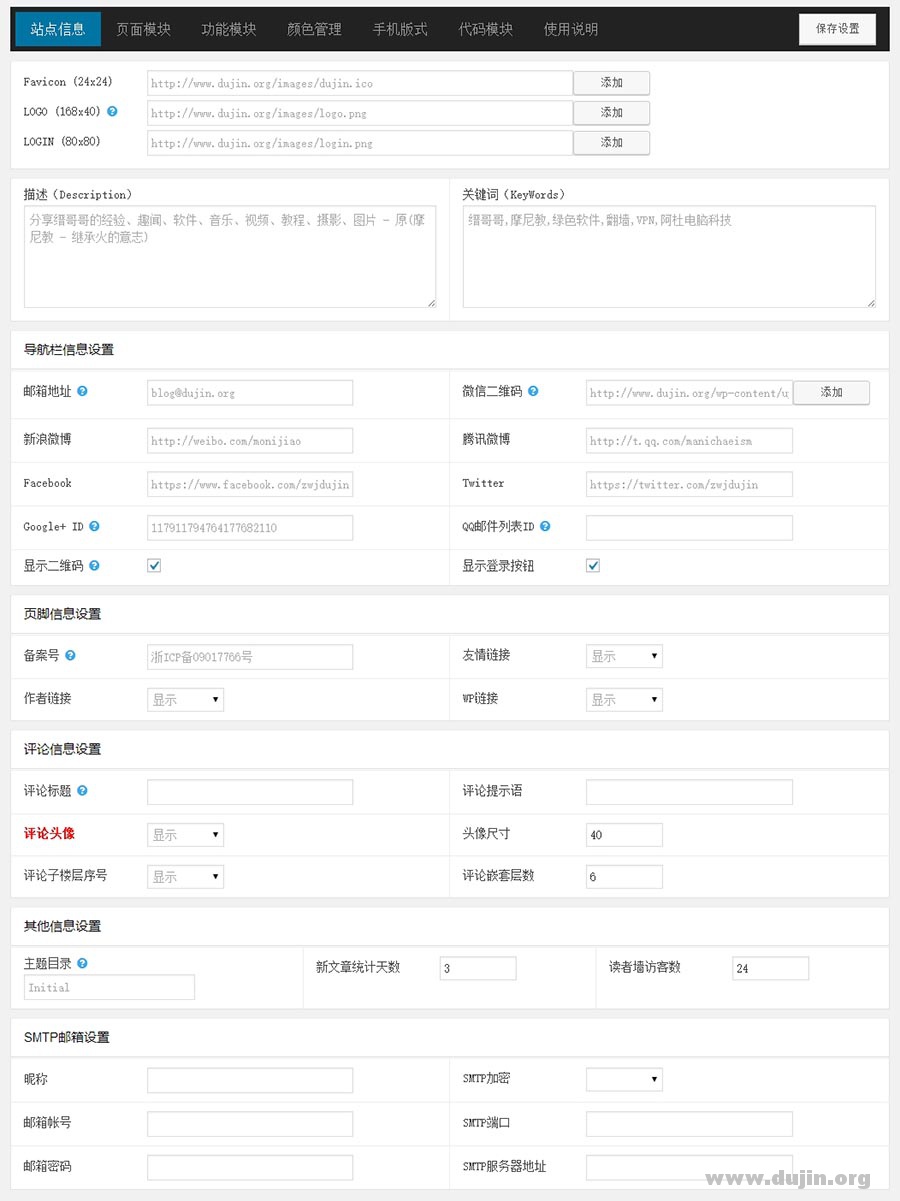The image size is (900, 1201).
Task: Toggle the 显示登录按钮 checkbox
Action: coord(593,566)
